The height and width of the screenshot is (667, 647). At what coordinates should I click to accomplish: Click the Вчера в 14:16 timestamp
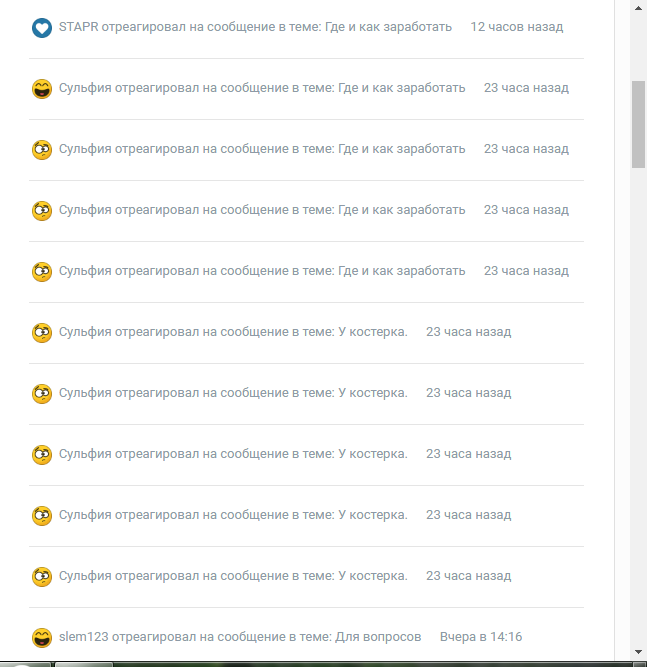point(481,637)
